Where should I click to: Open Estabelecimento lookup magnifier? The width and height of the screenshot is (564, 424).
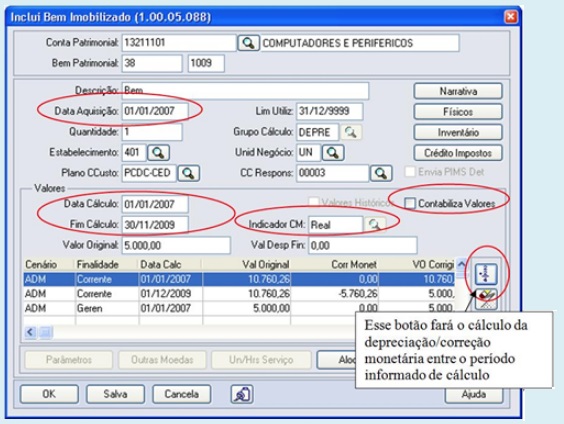pyautogui.click(x=158, y=153)
